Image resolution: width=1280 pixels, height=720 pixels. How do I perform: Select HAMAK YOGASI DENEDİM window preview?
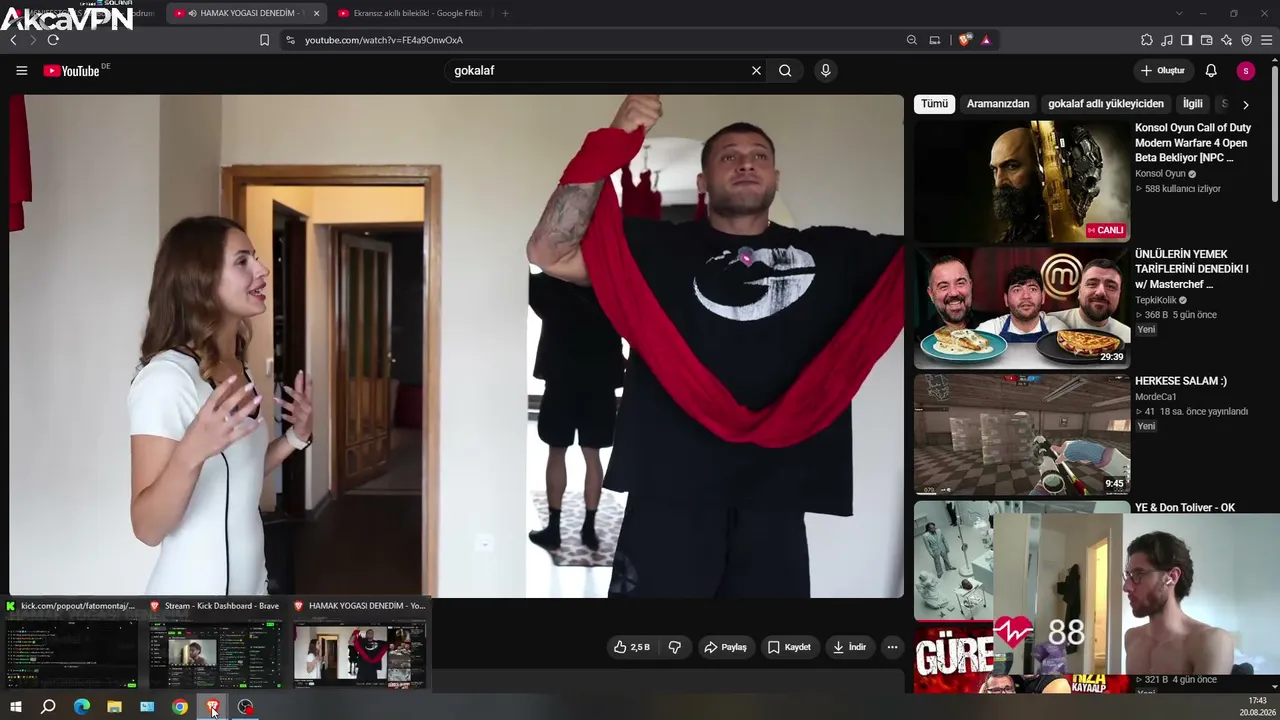click(x=359, y=644)
